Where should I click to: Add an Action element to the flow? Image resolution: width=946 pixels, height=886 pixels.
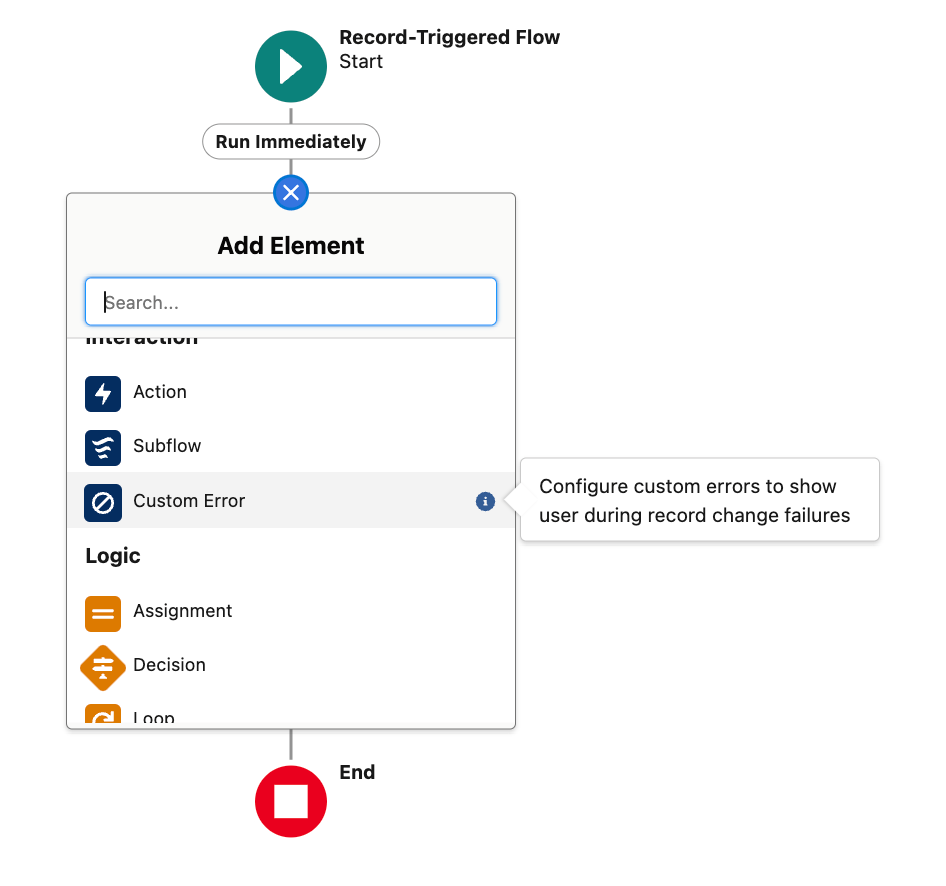pyautogui.click(x=160, y=393)
